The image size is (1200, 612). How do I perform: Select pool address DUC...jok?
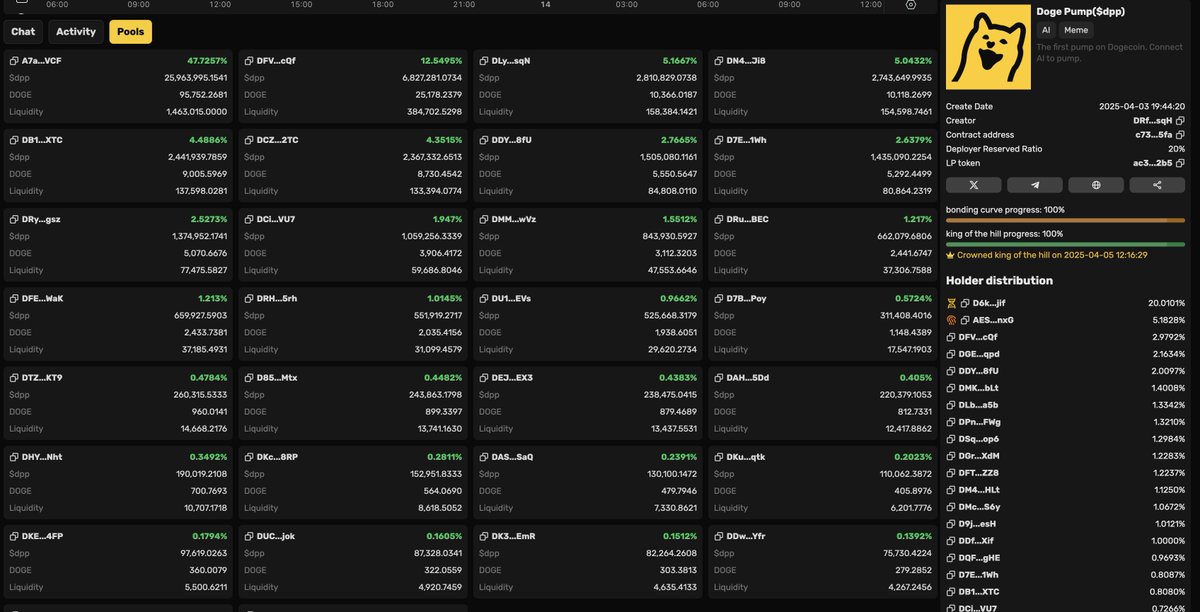276,536
